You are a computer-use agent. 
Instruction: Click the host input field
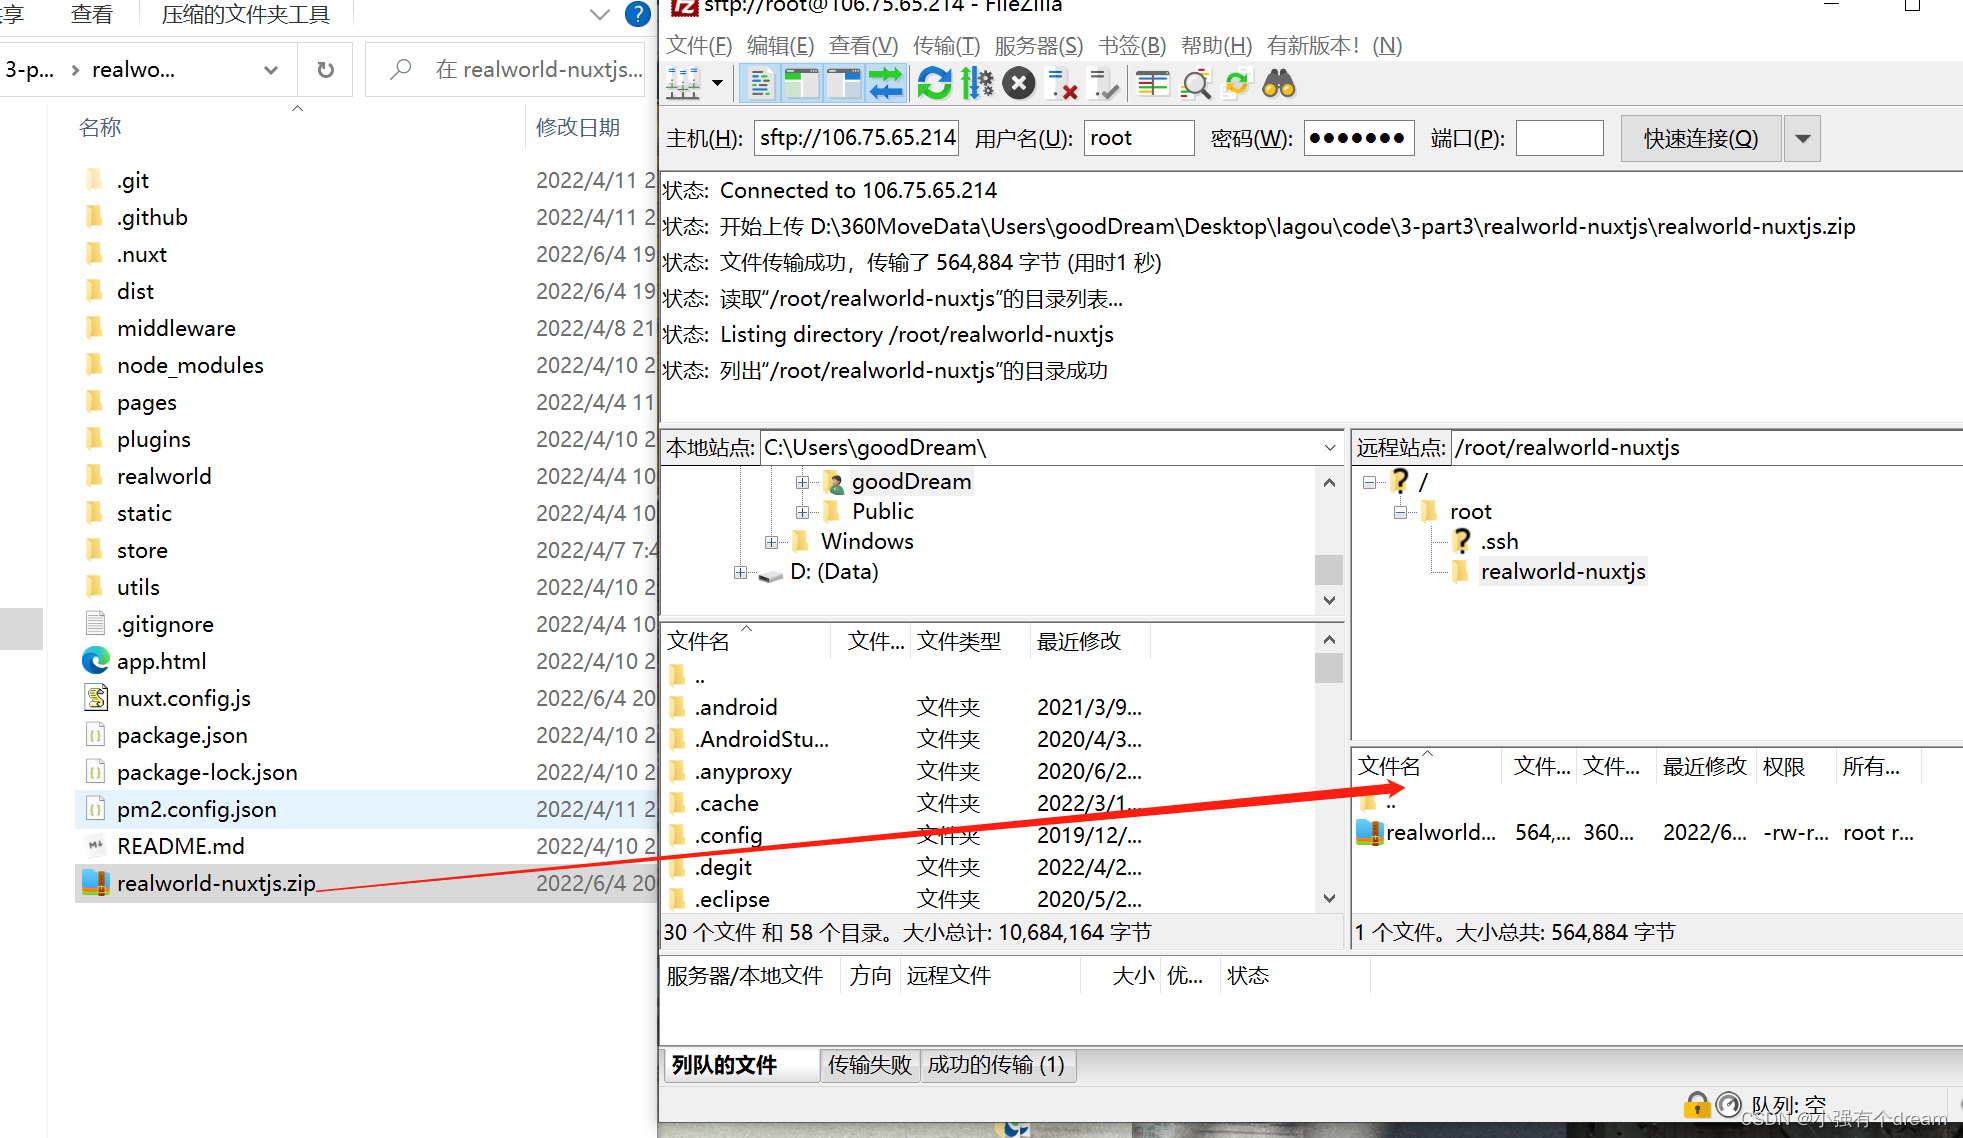click(856, 138)
